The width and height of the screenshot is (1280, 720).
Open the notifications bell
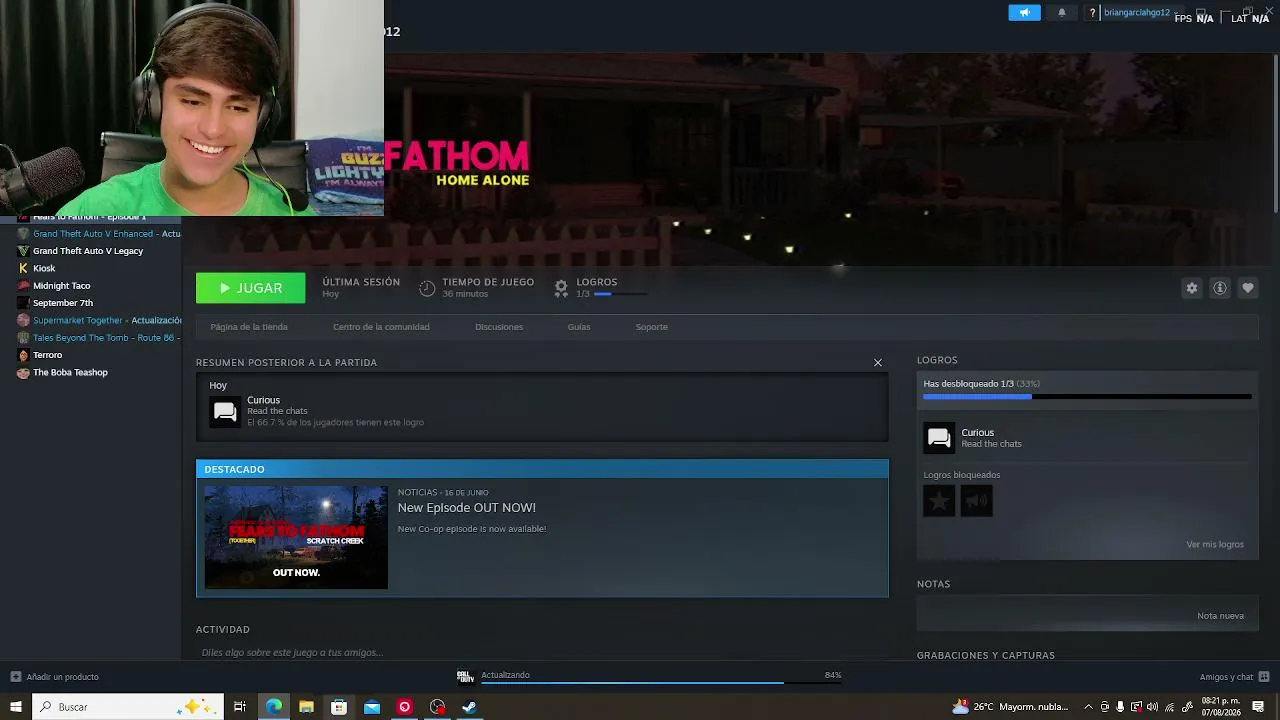point(1062,13)
